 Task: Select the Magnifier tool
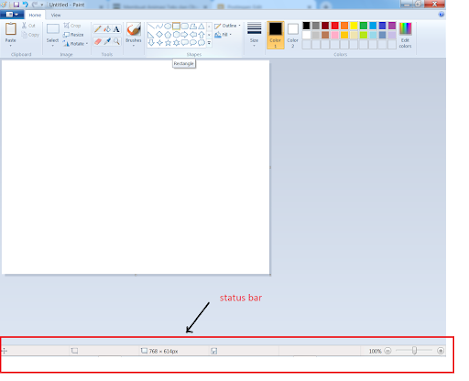click(x=116, y=41)
